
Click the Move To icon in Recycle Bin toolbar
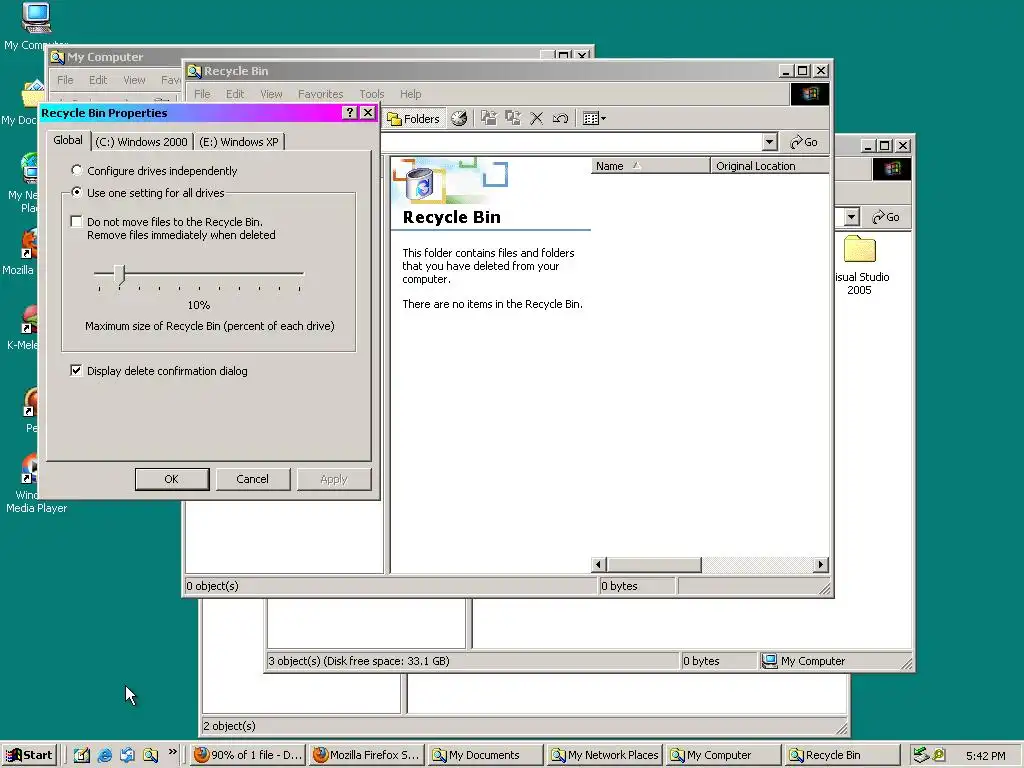pos(488,118)
